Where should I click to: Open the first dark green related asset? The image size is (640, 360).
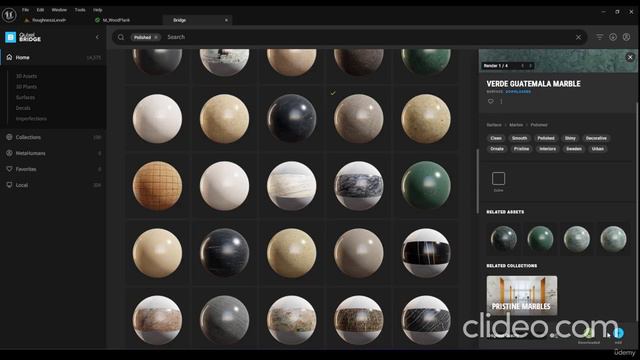504,239
